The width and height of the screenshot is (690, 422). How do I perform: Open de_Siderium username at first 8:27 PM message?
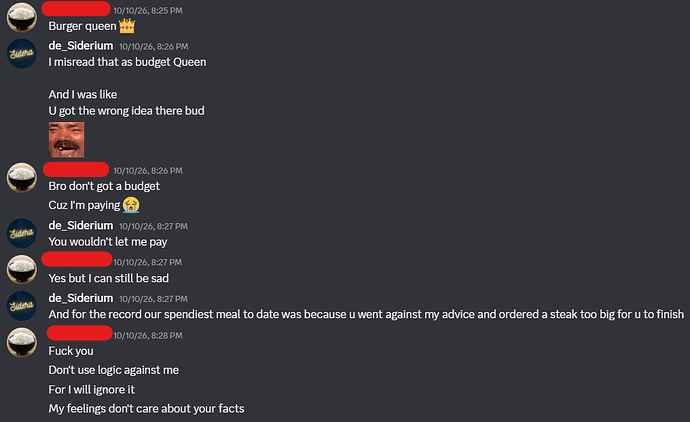tap(81, 225)
